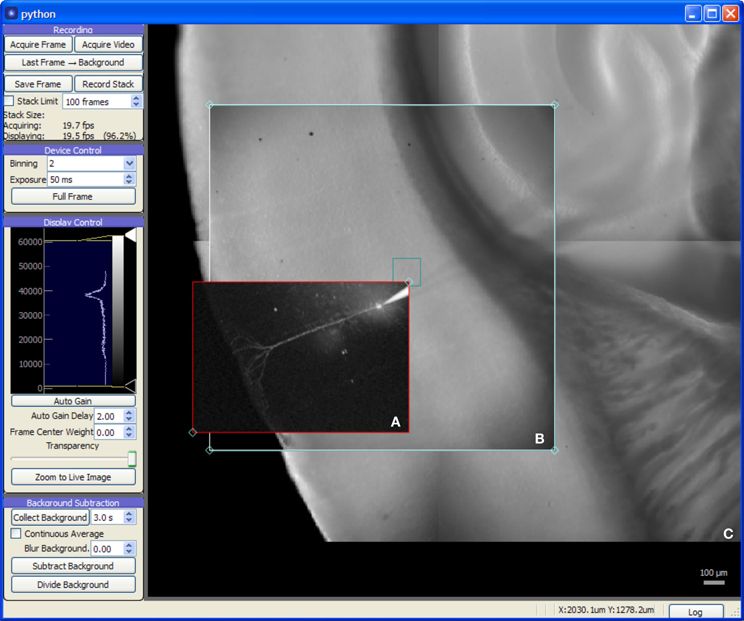The image size is (744, 621).
Task: Click Zoom to Live Image button
Action: coord(73,477)
